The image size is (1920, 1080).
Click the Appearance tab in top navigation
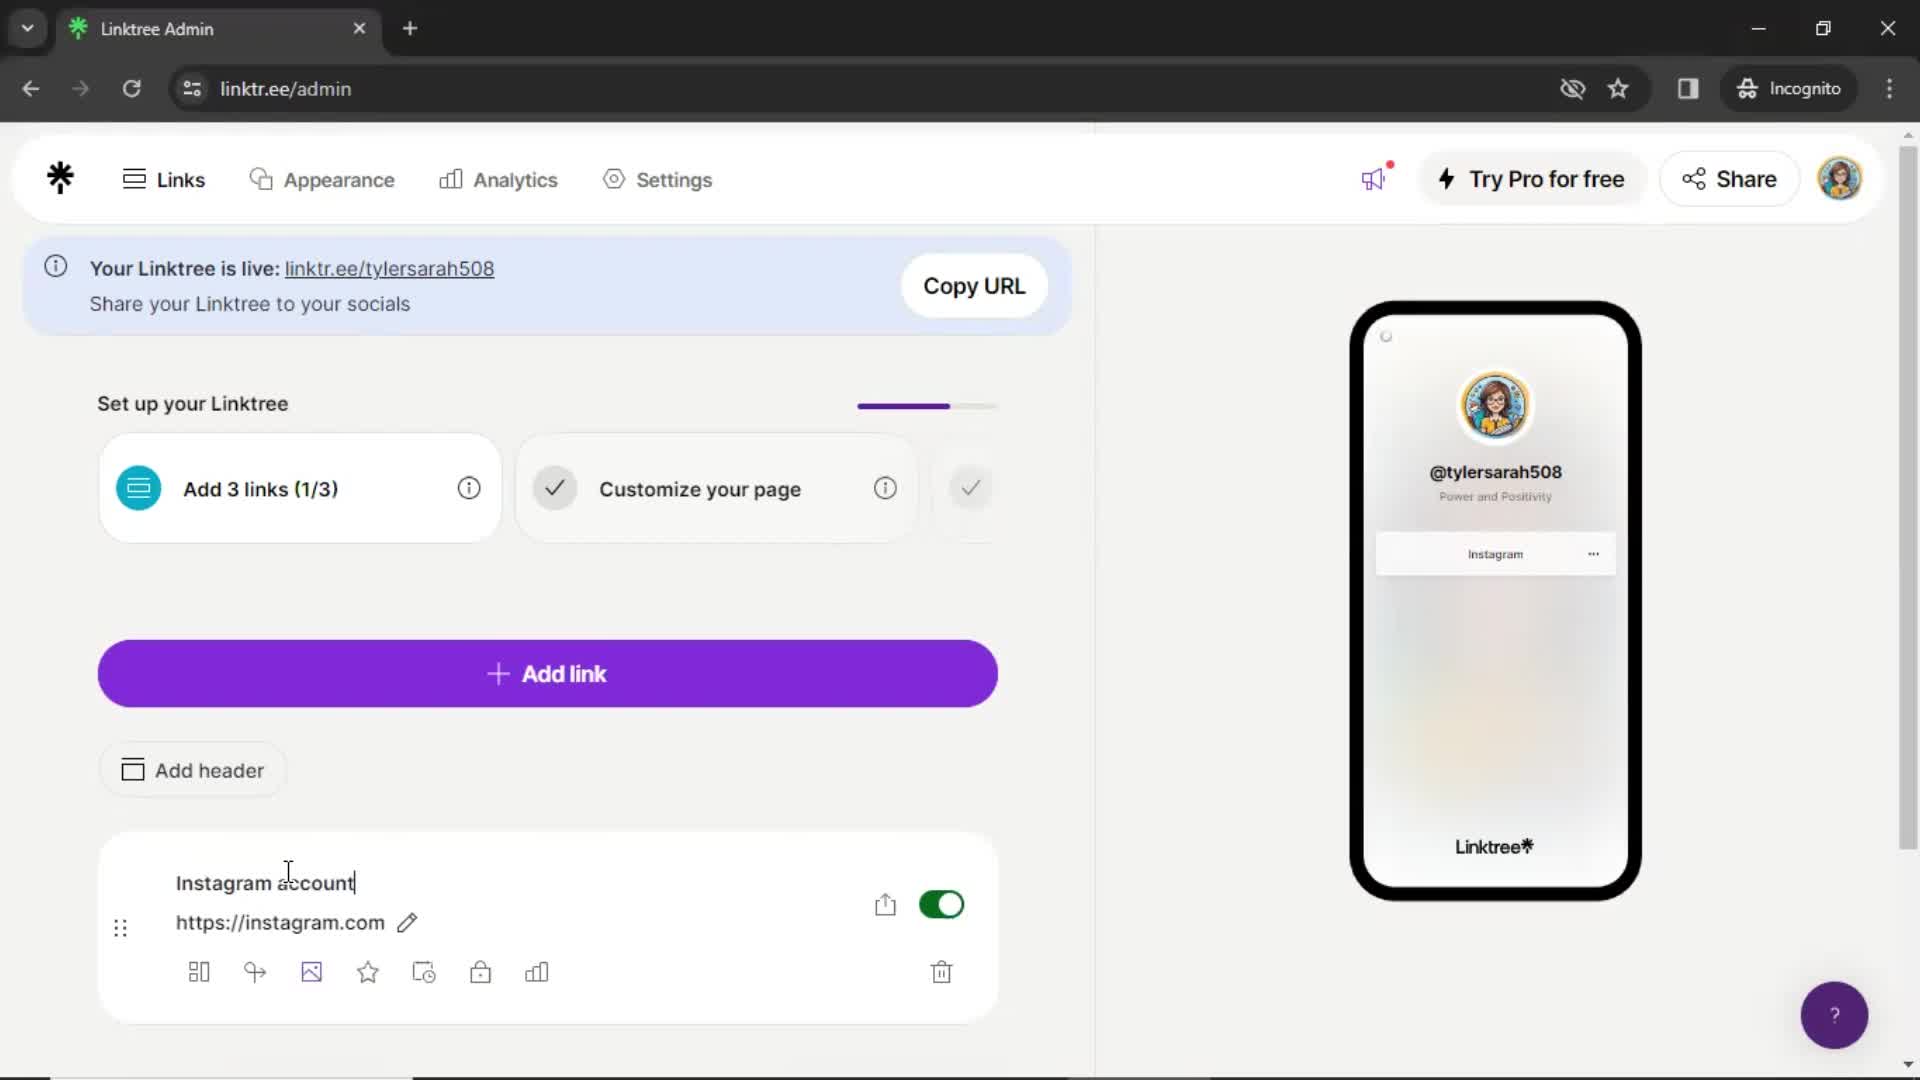324,179
